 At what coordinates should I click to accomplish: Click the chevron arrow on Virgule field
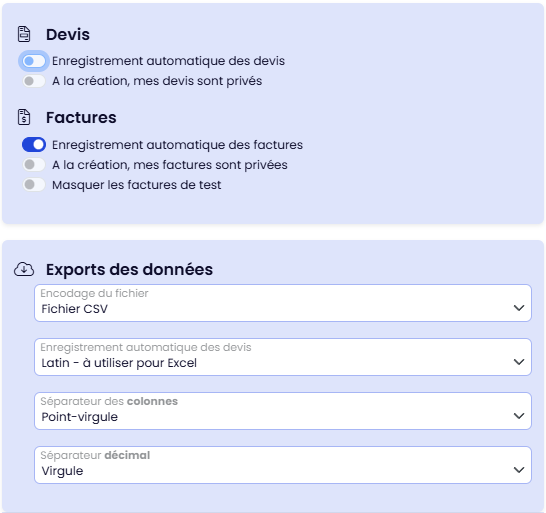519,470
